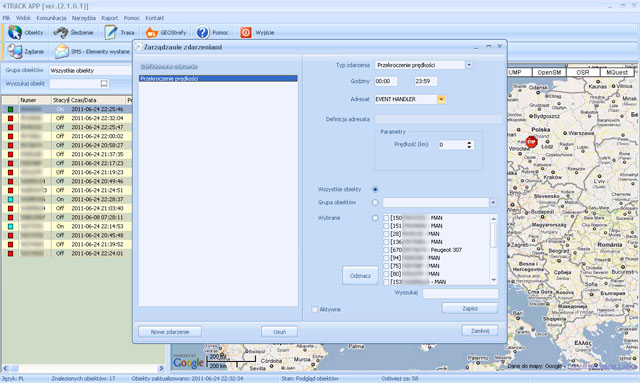Increase the Prędkość (km) spinner value
This screenshot has height=383, width=640.
click(469, 143)
